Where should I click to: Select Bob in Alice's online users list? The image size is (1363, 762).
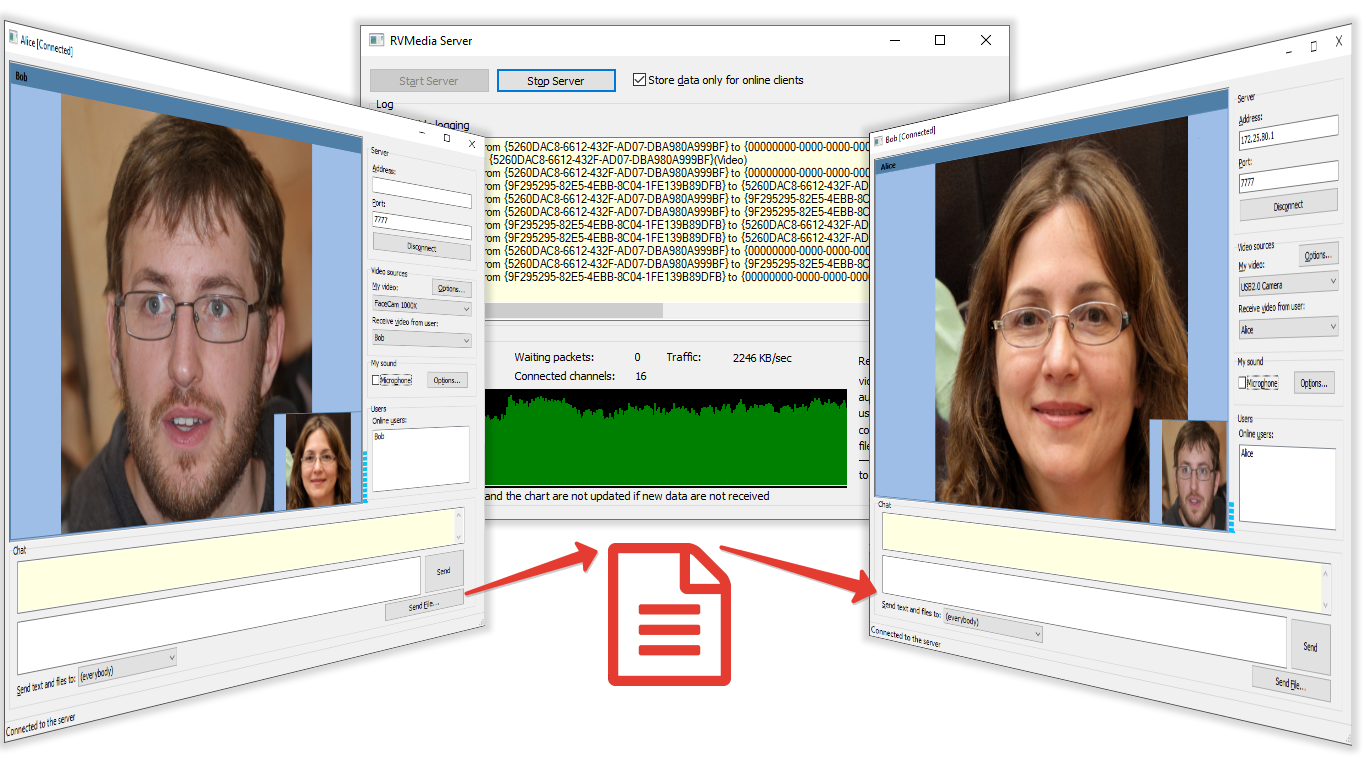coord(380,436)
